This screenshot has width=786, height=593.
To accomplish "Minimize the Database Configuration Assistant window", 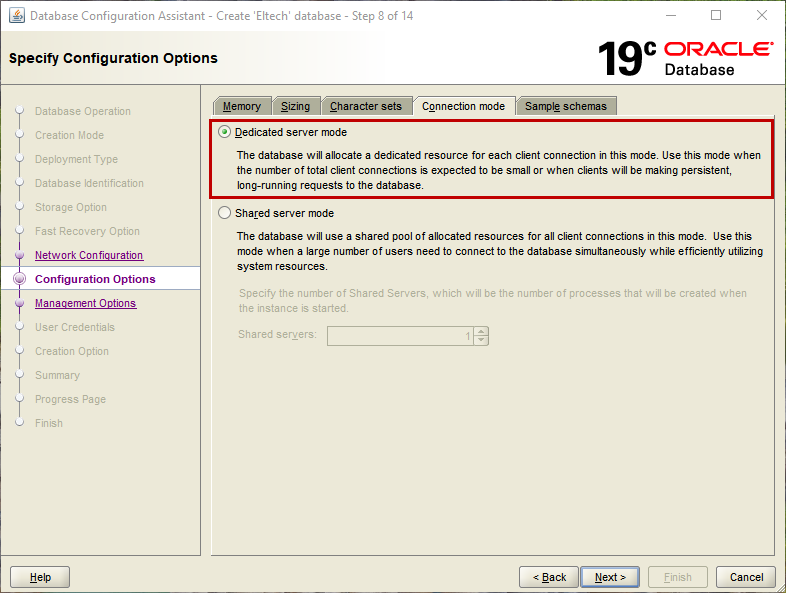I will pos(671,16).
